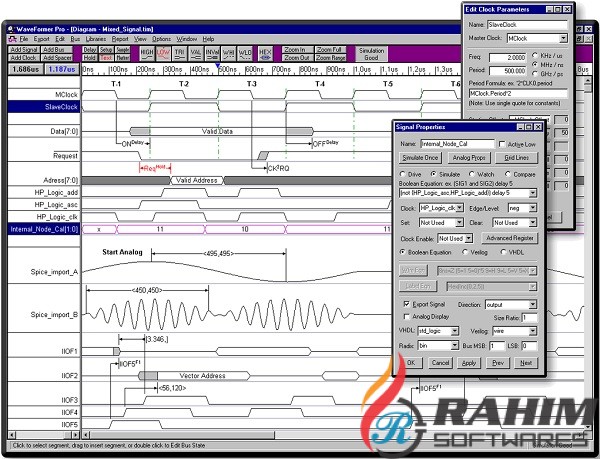The image size is (600, 459).
Task: Click the blue time cursor marker on ruler
Action: tap(218, 66)
